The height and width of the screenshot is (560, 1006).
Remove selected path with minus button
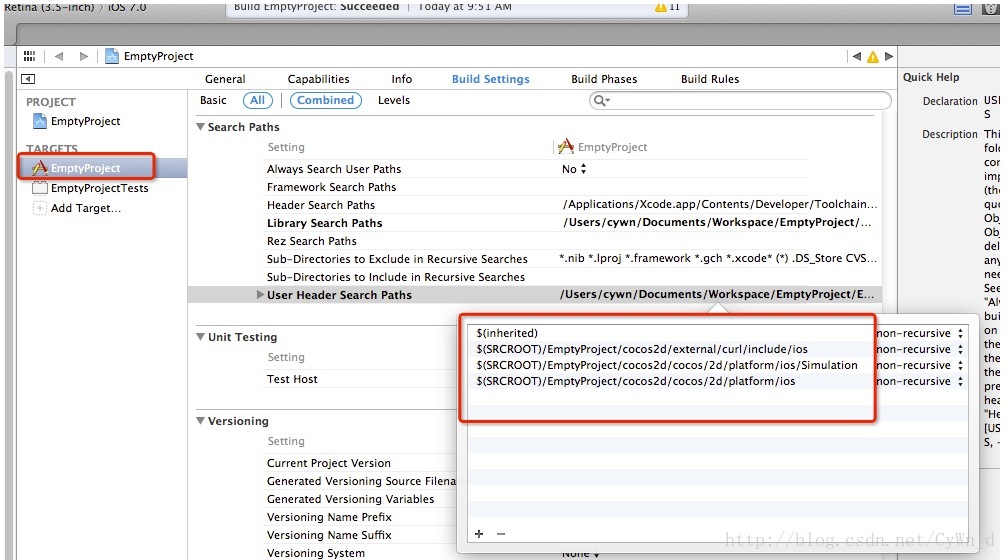[501, 534]
